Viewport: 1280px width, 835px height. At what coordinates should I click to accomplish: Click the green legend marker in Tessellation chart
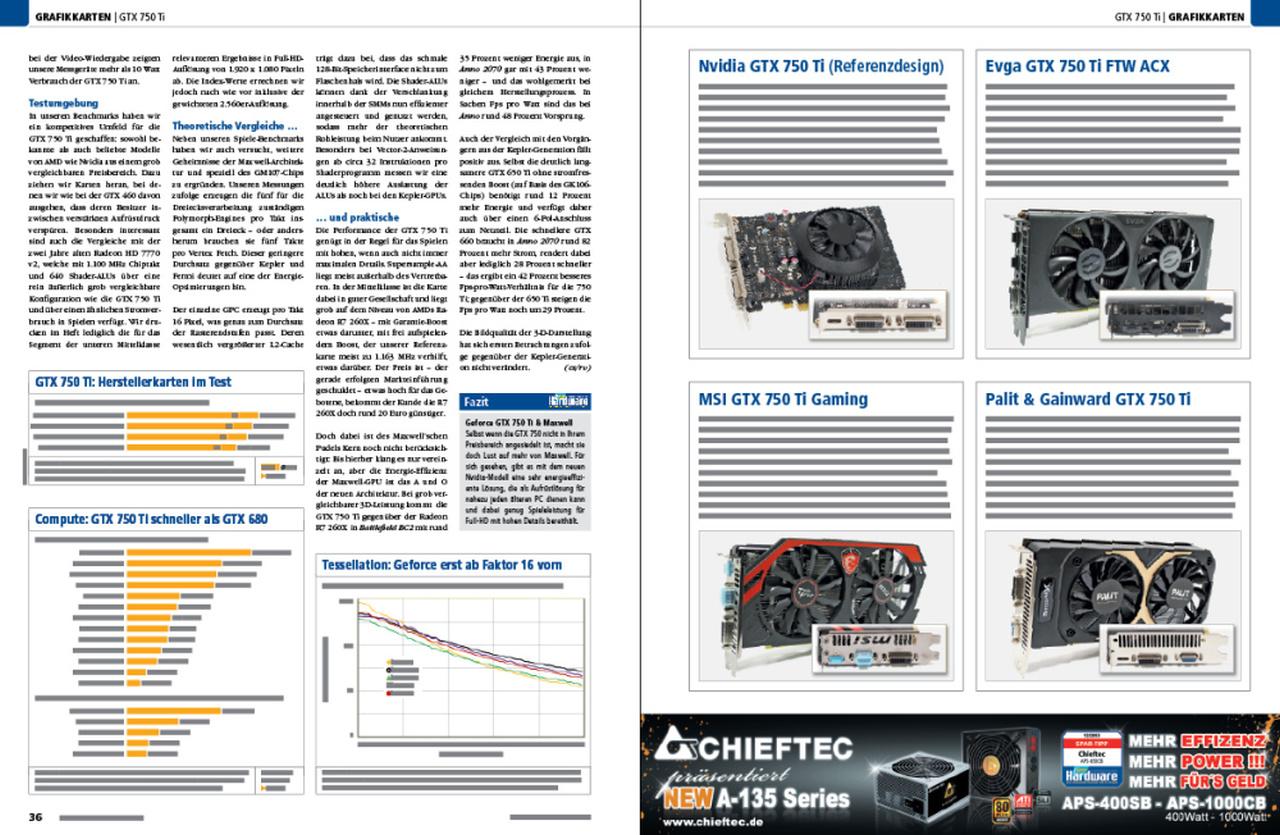coord(389,677)
